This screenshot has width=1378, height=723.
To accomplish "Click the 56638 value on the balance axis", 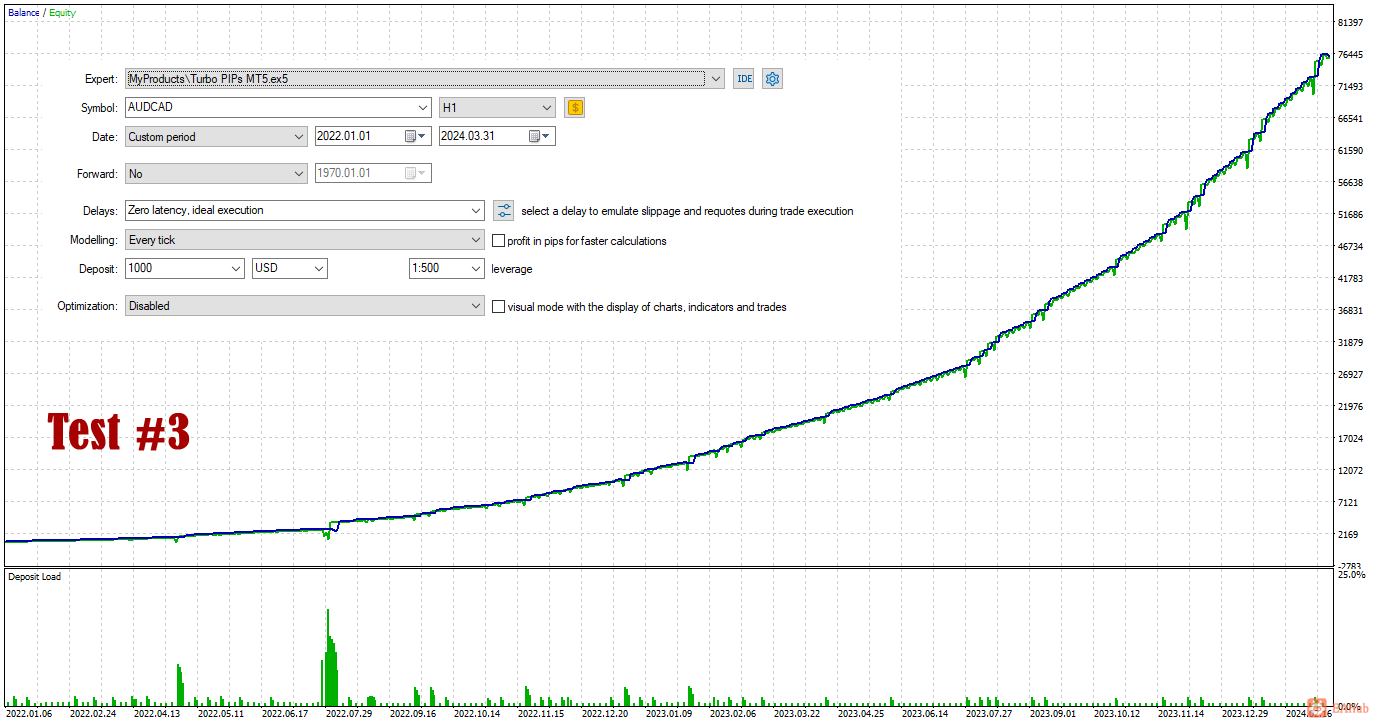I will coord(1350,182).
